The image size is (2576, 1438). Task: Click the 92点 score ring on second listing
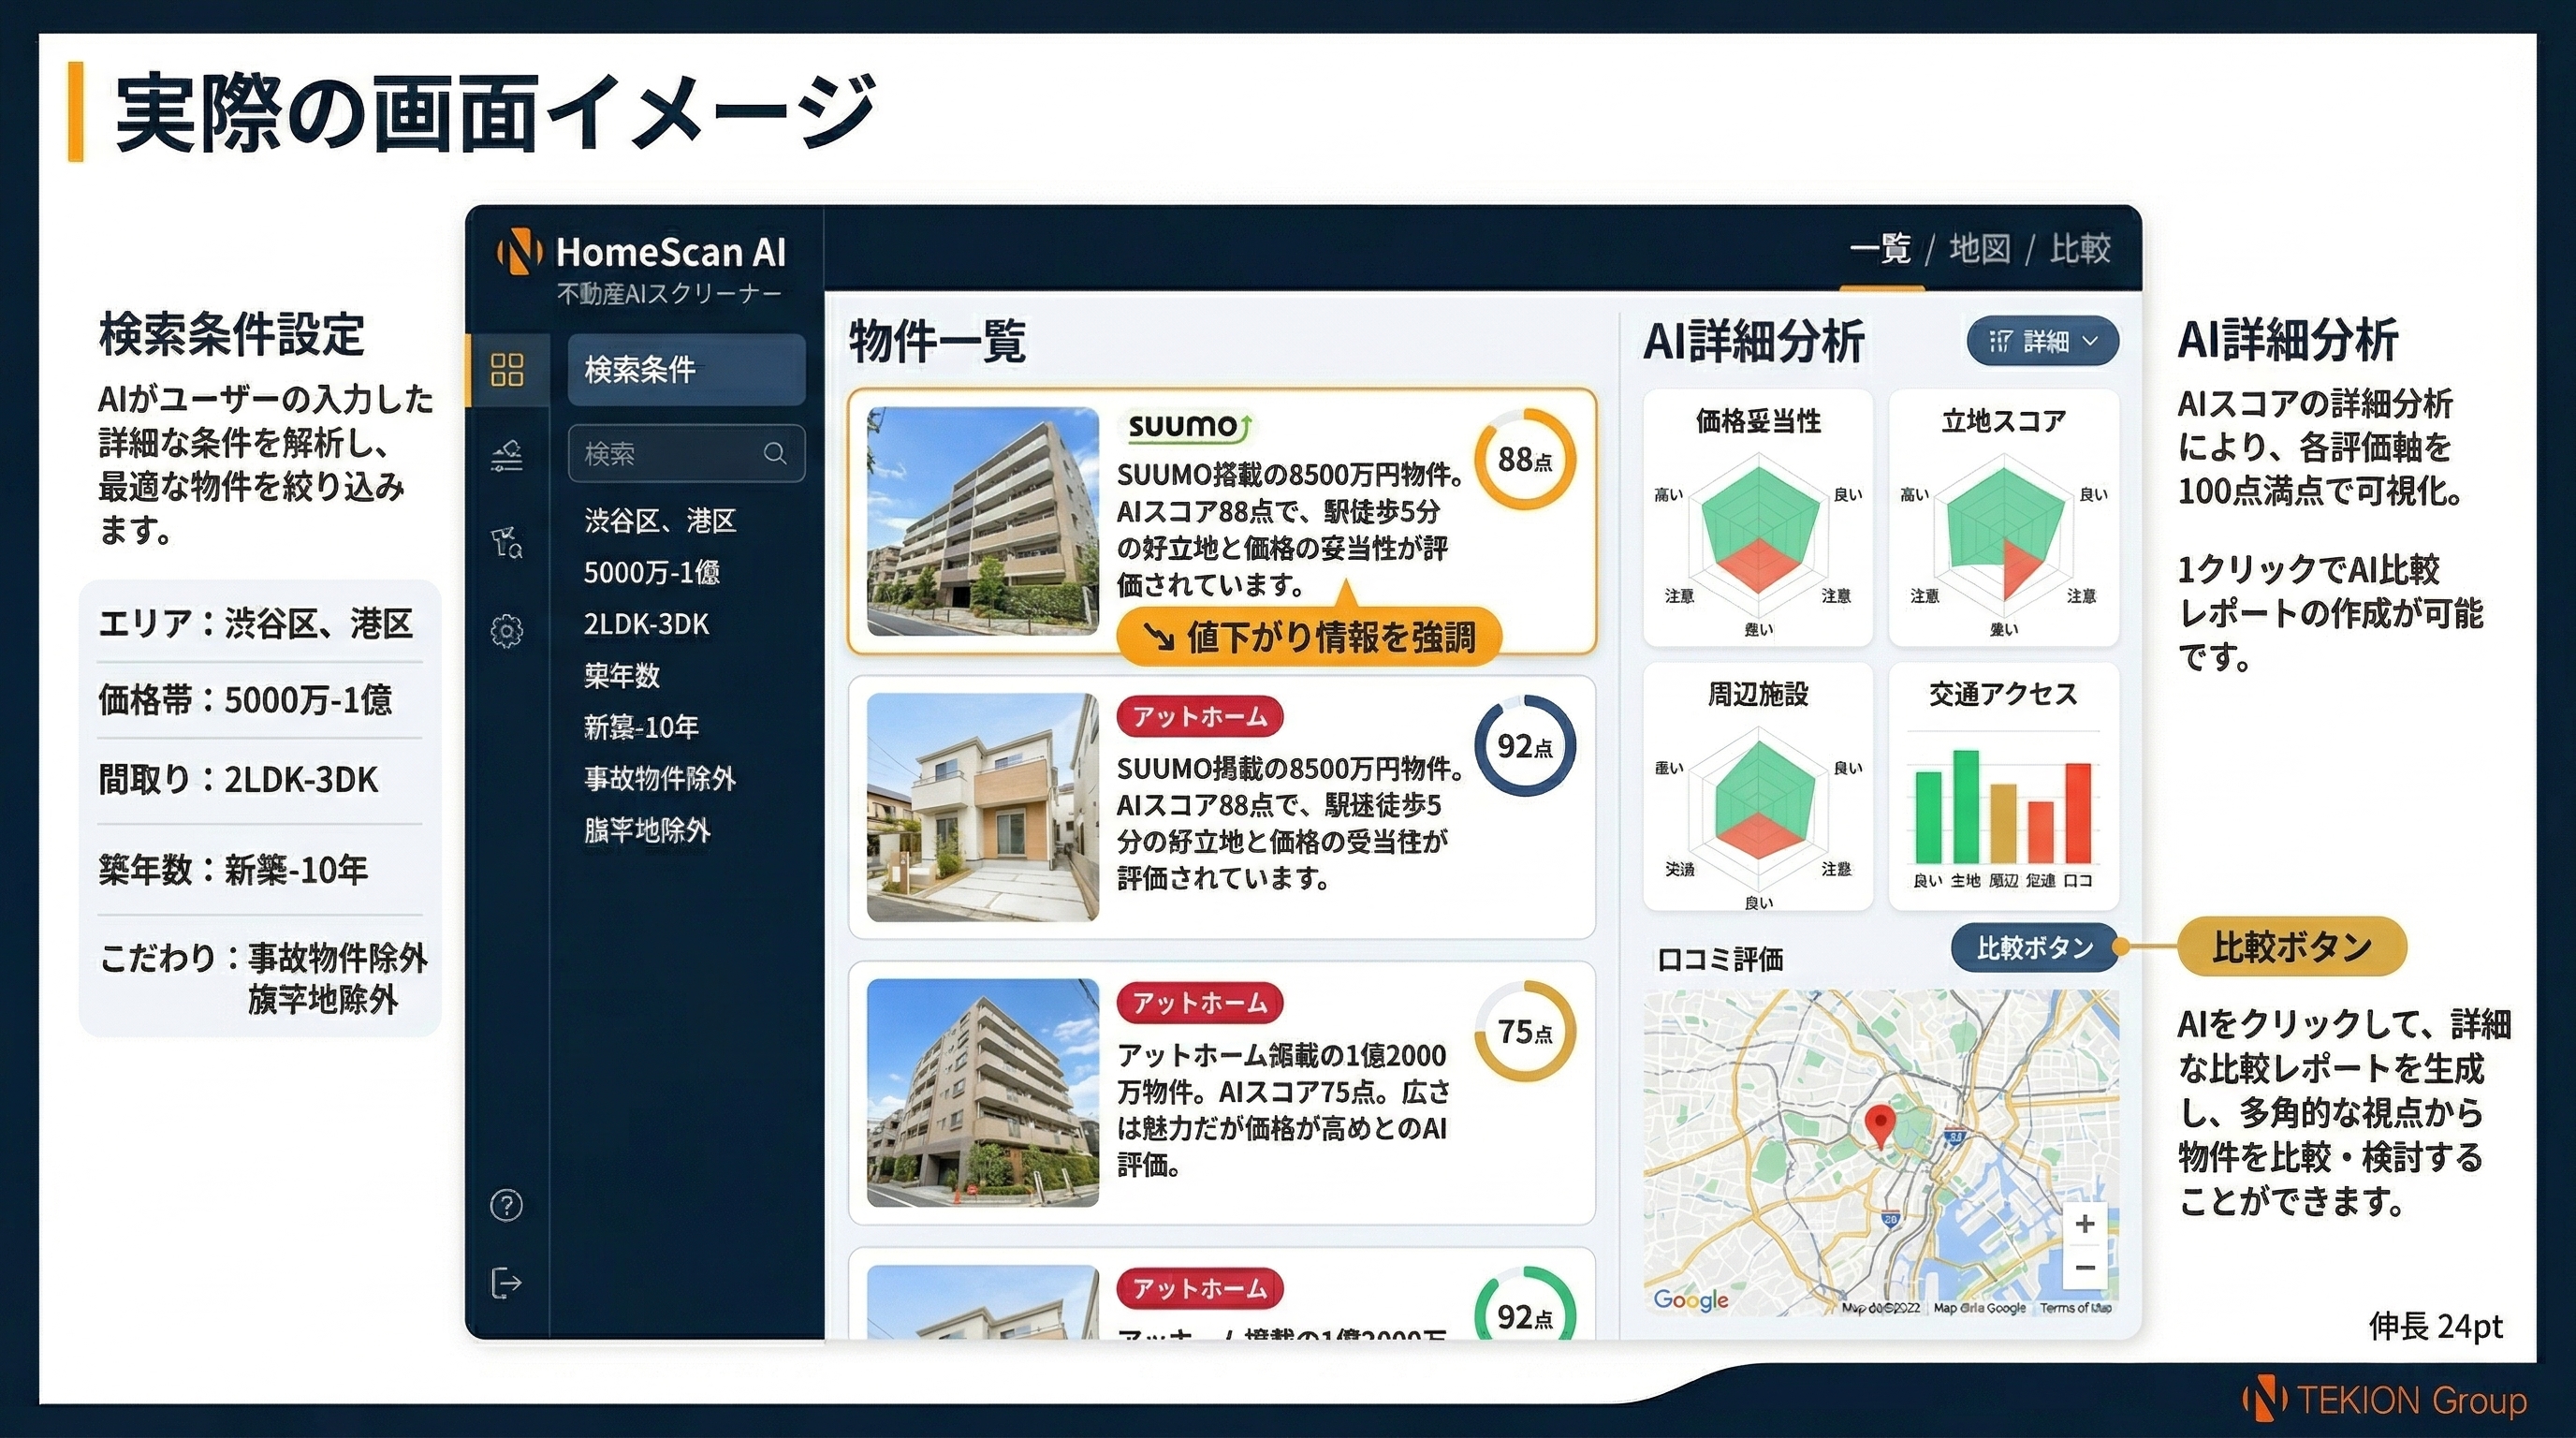click(x=1524, y=746)
